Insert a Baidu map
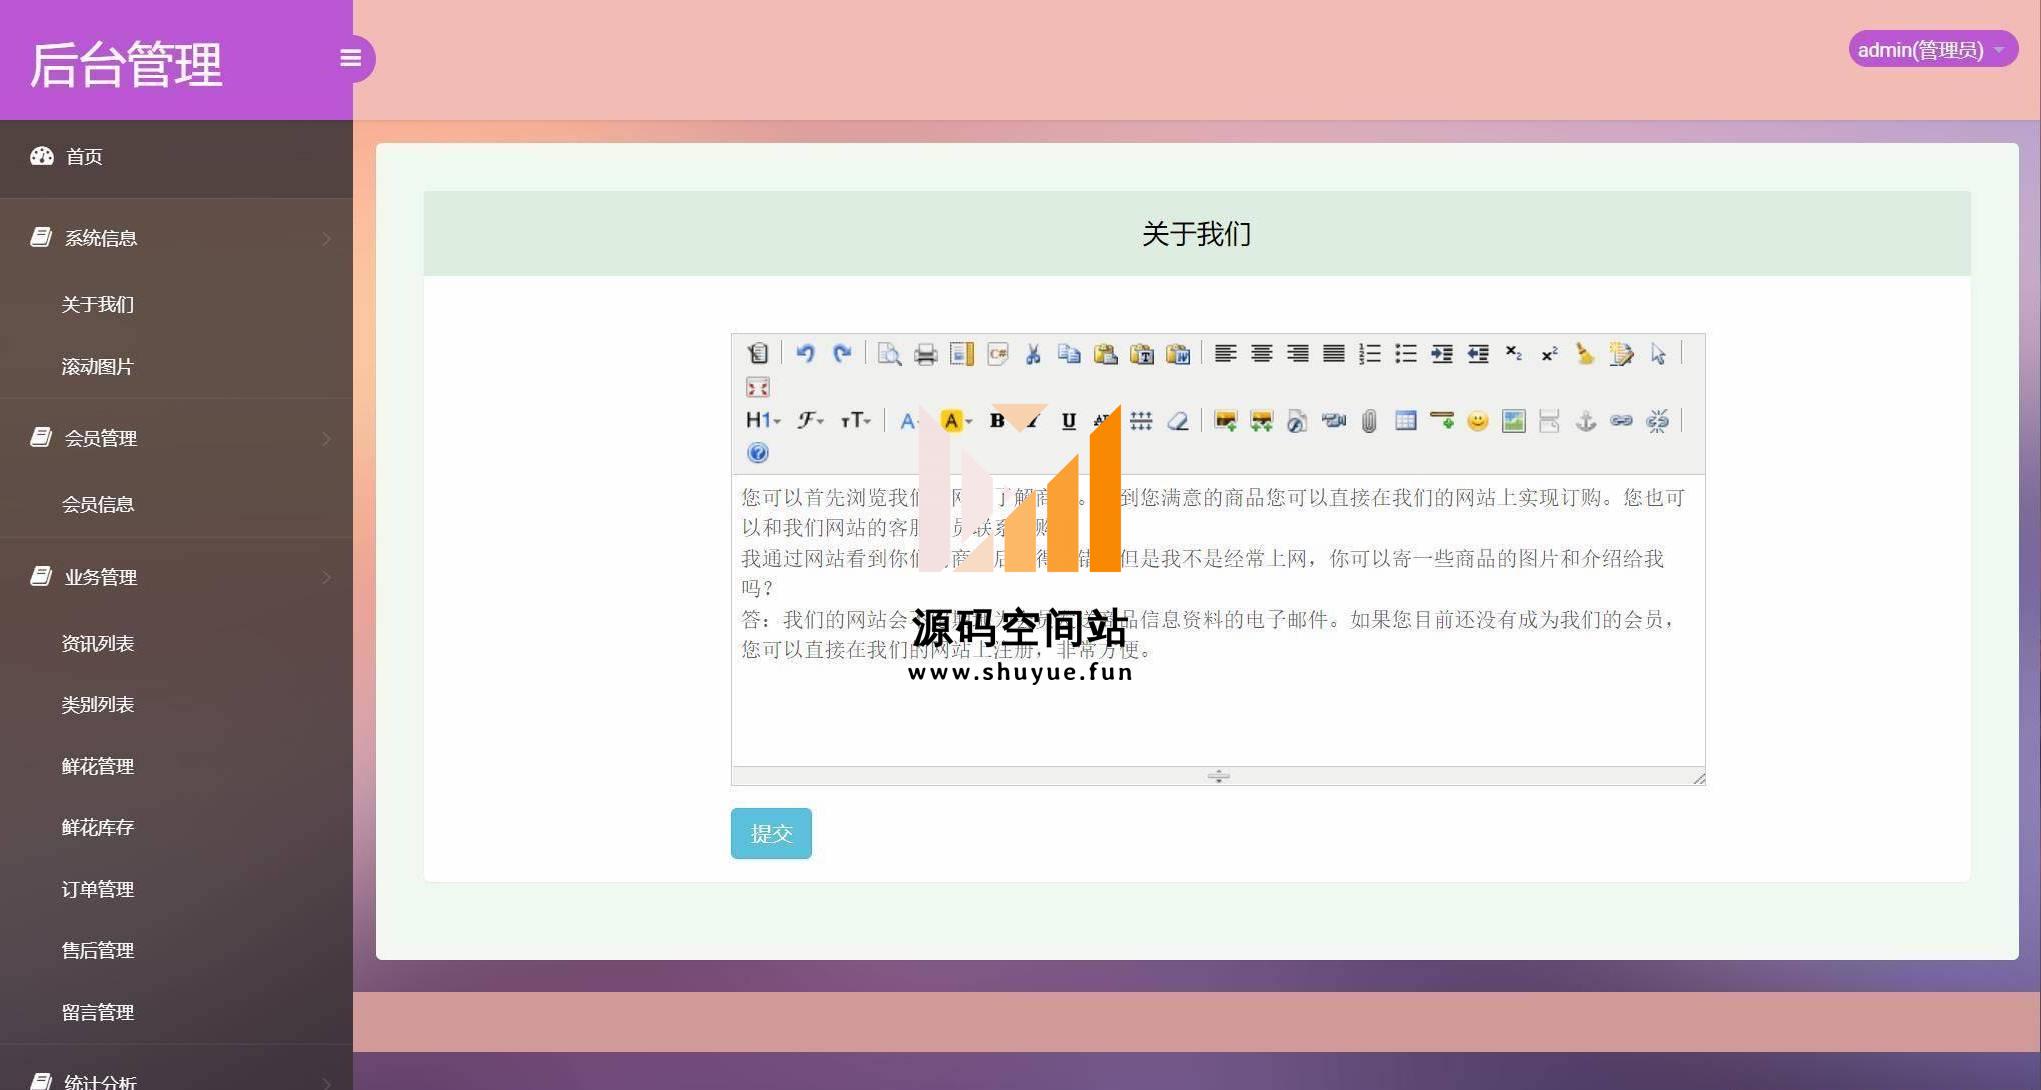2041x1090 pixels. coord(1513,421)
